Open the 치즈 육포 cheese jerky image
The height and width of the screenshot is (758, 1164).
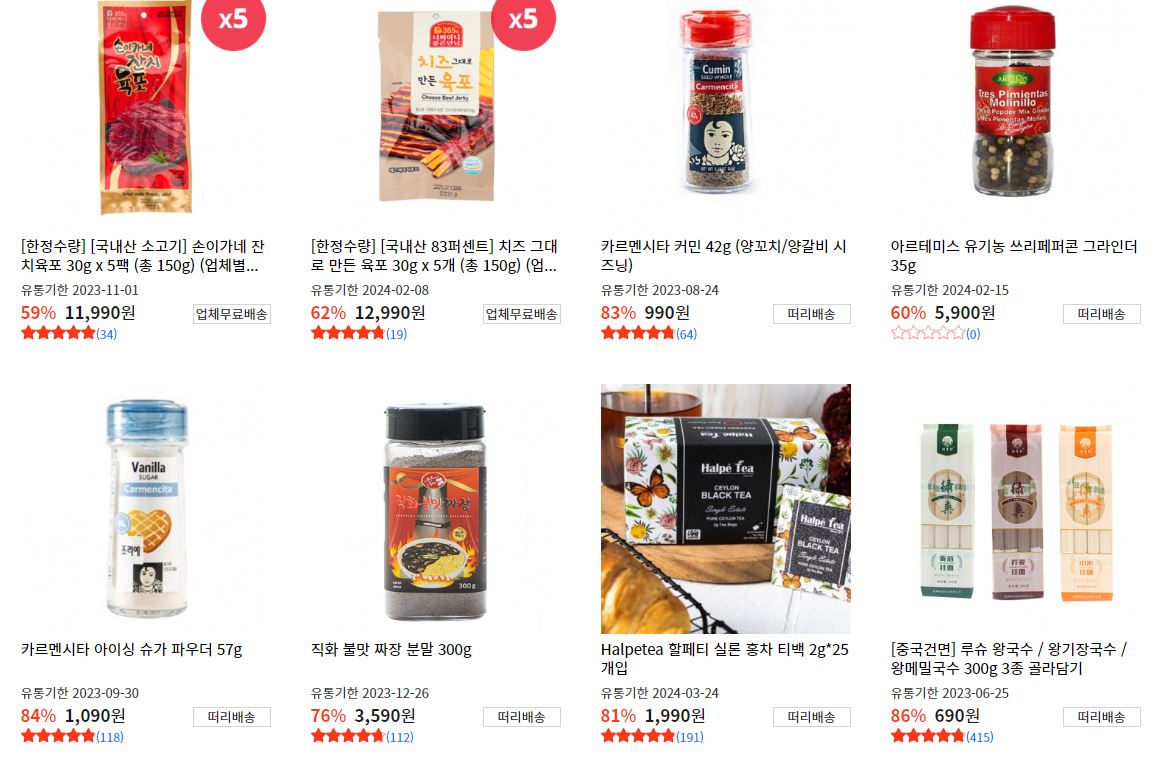(x=436, y=107)
